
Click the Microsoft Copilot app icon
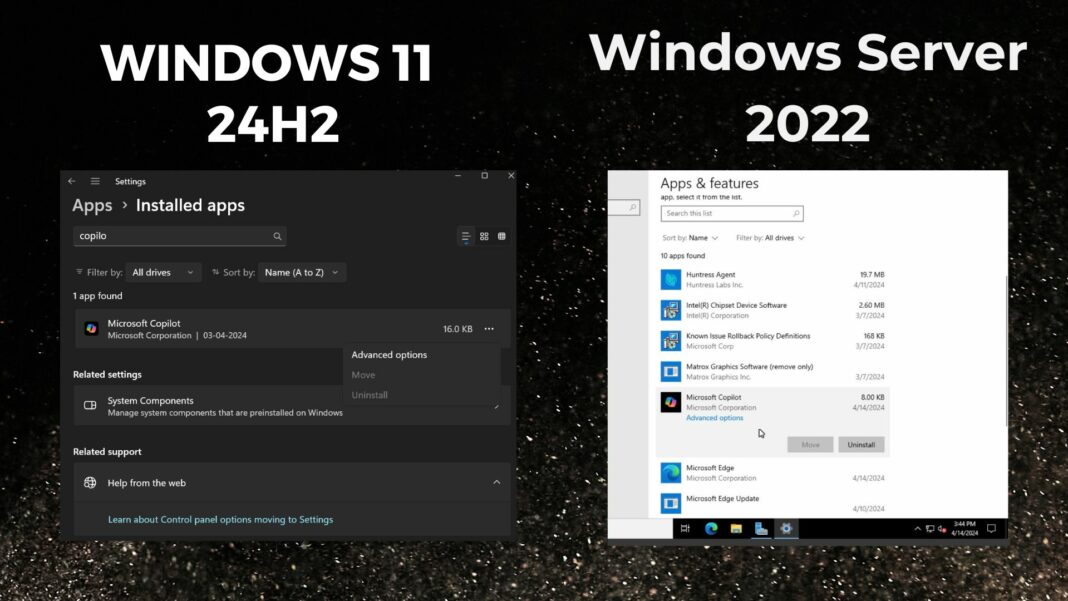(90, 327)
